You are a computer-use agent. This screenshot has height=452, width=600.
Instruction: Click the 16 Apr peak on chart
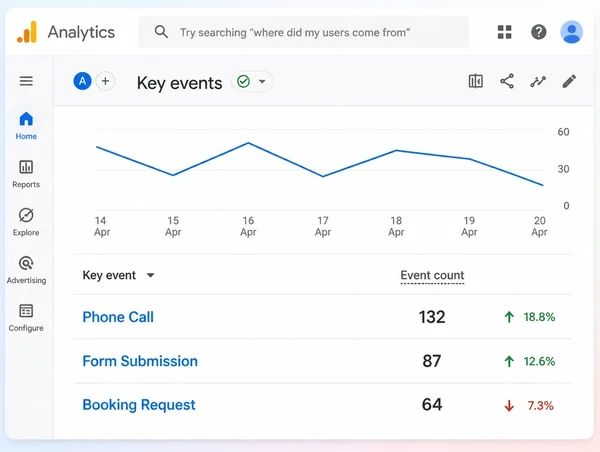pos(248,143)
